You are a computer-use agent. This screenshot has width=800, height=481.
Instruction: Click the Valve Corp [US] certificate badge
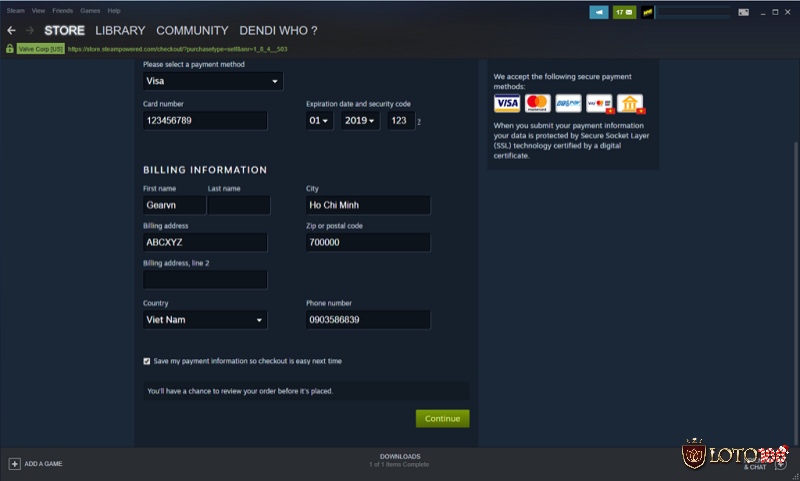click(x=41, y=49)
